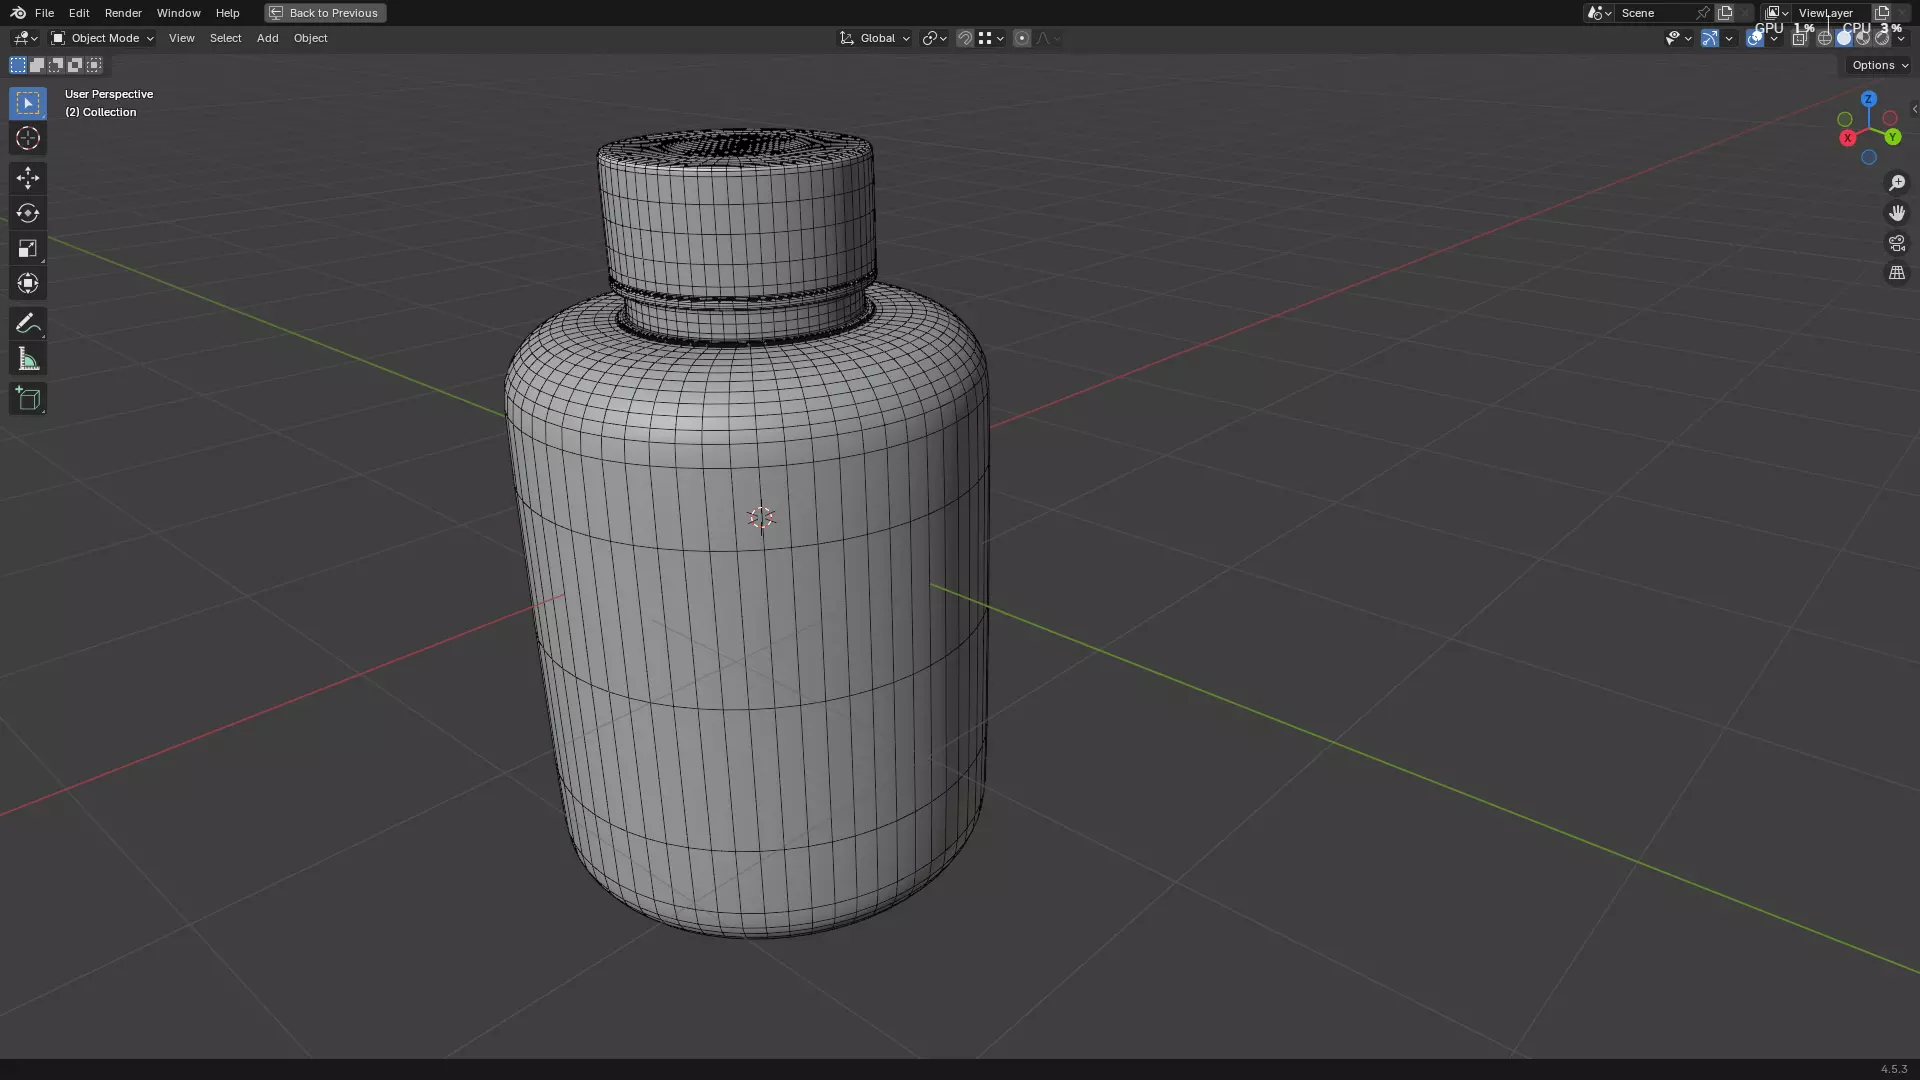Open the Options dropdown

pos(1880,65)
